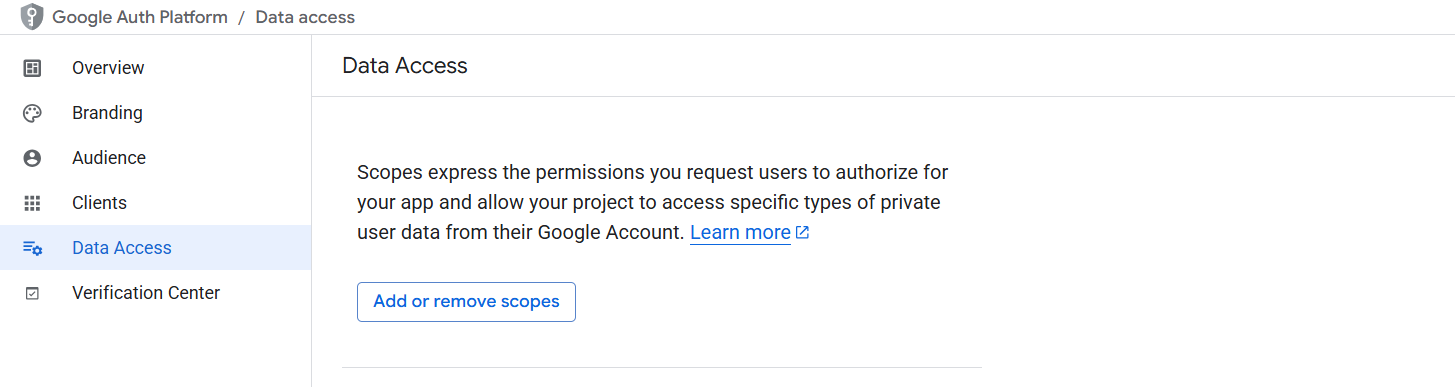Follow the Learn more link

click(x=740, y=232)
